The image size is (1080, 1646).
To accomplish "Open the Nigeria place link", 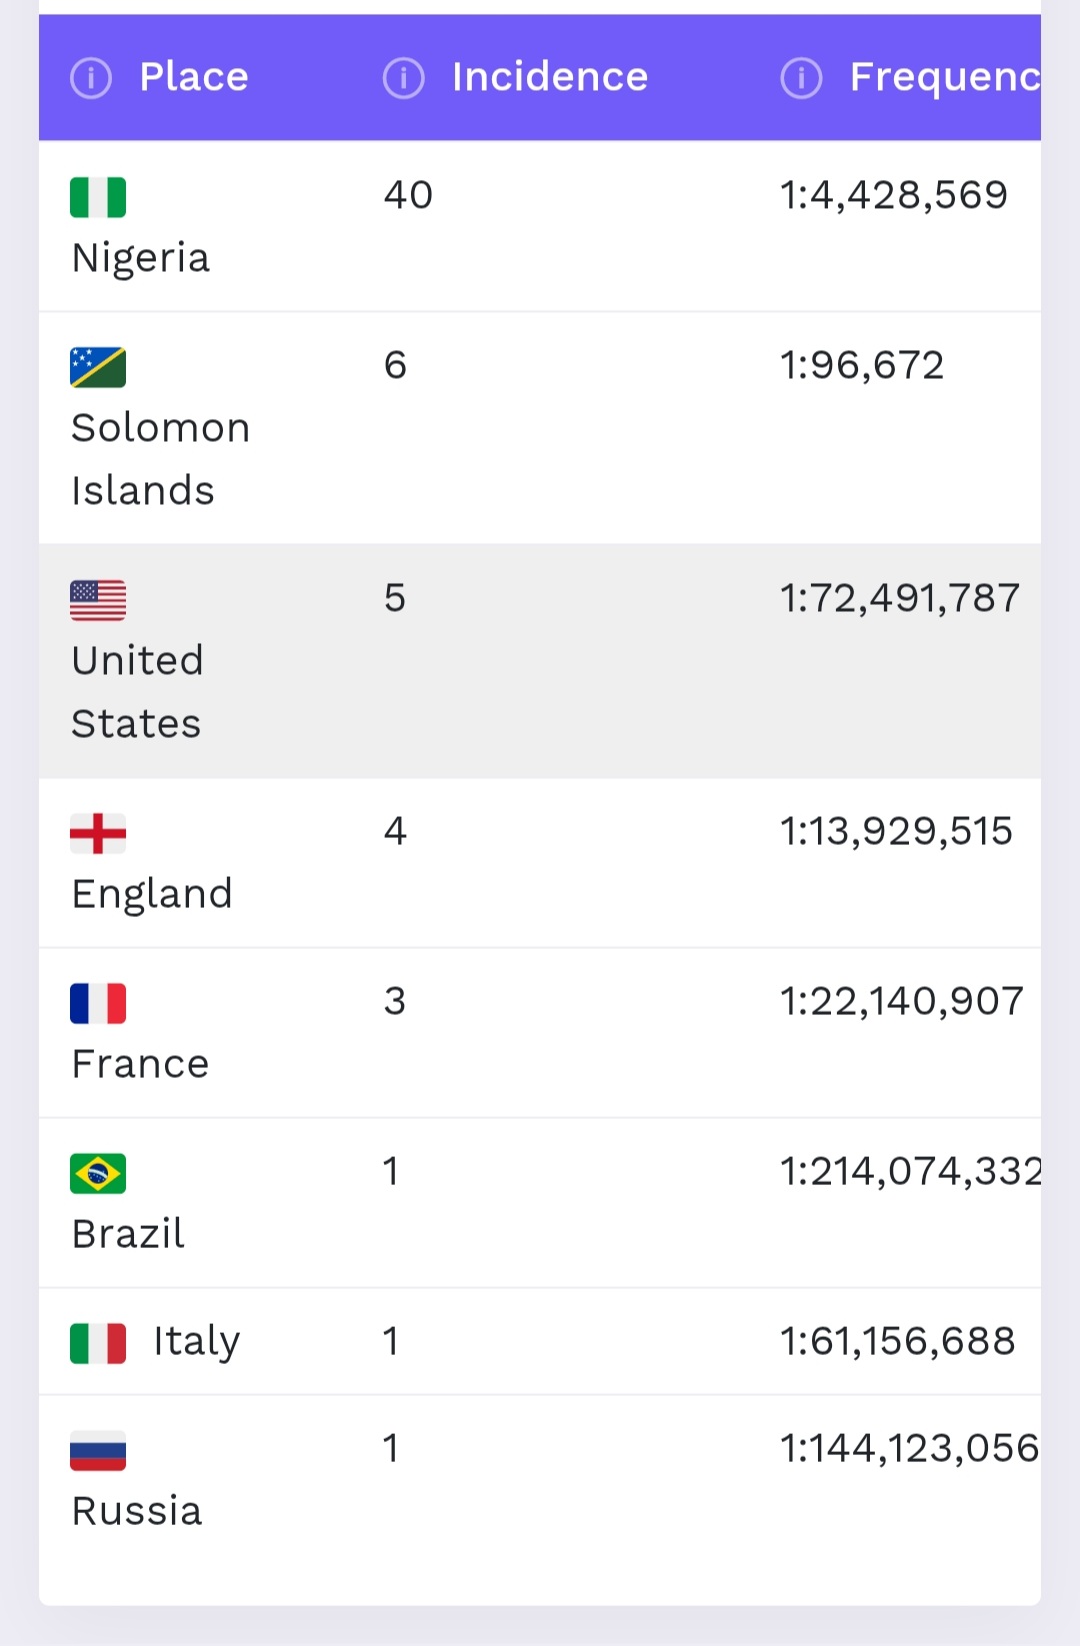I will 141,258.
